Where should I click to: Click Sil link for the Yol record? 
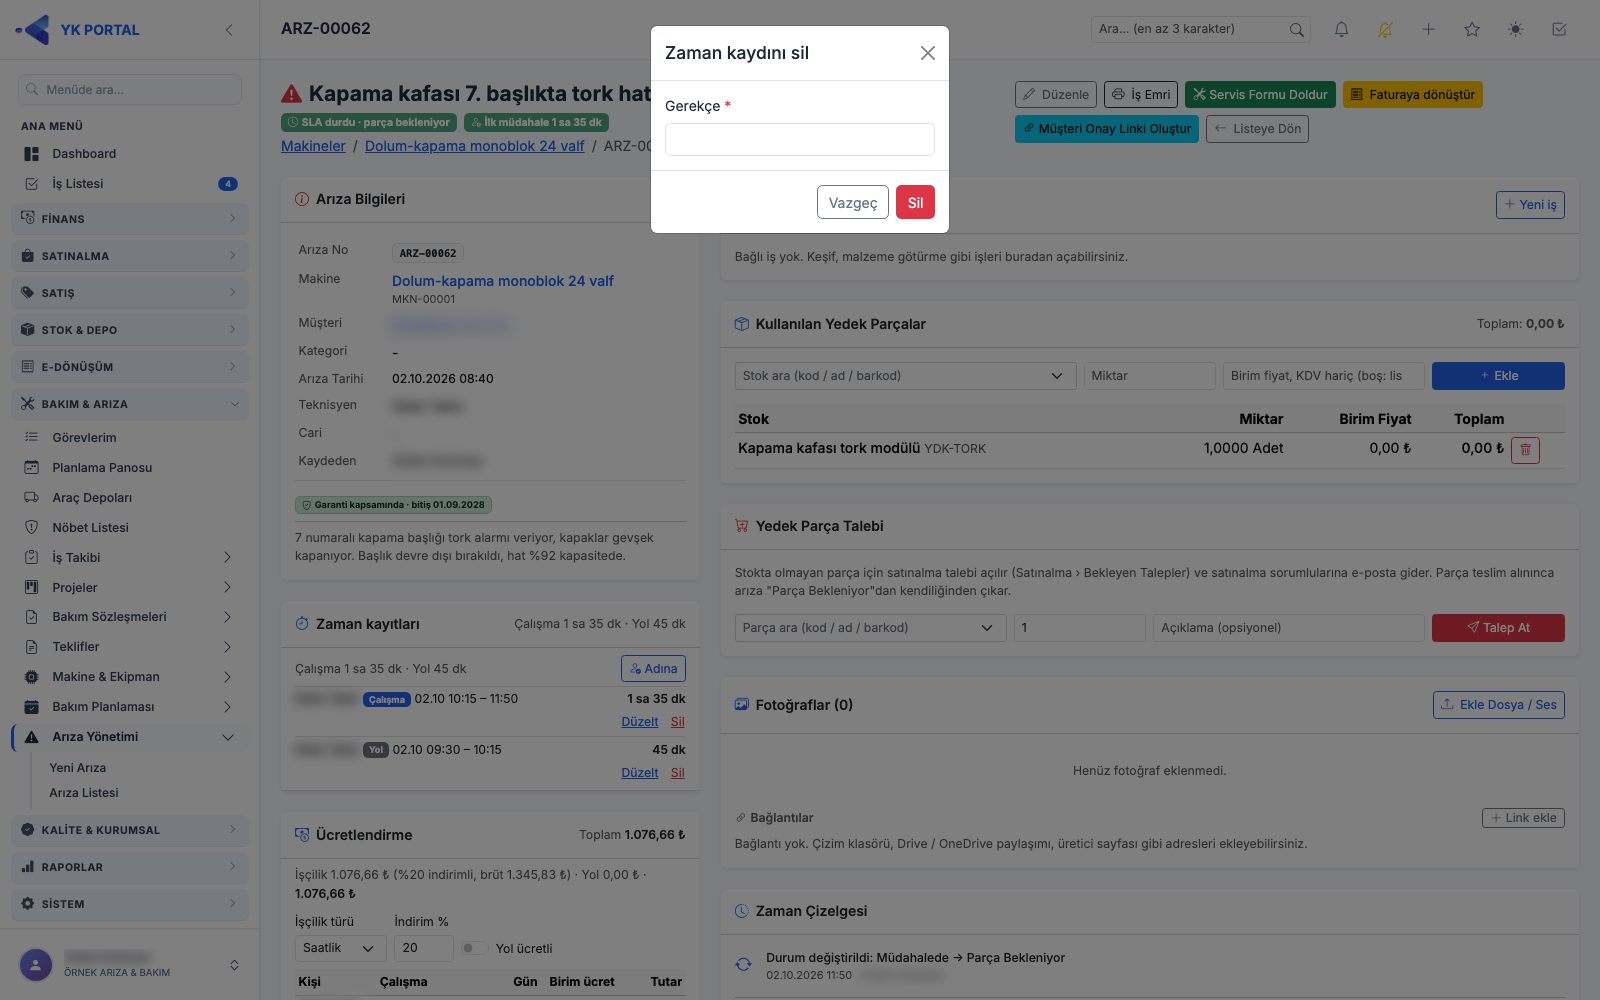coord(678,773)
